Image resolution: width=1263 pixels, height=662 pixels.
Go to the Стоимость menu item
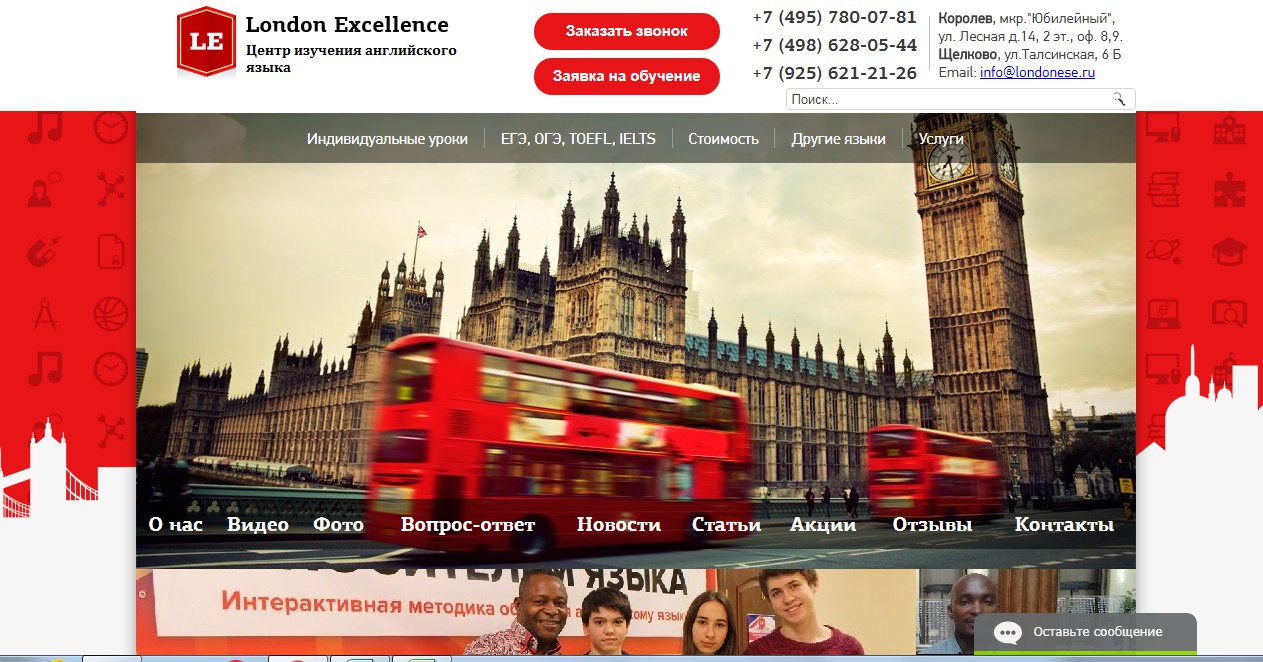(723, 139)
